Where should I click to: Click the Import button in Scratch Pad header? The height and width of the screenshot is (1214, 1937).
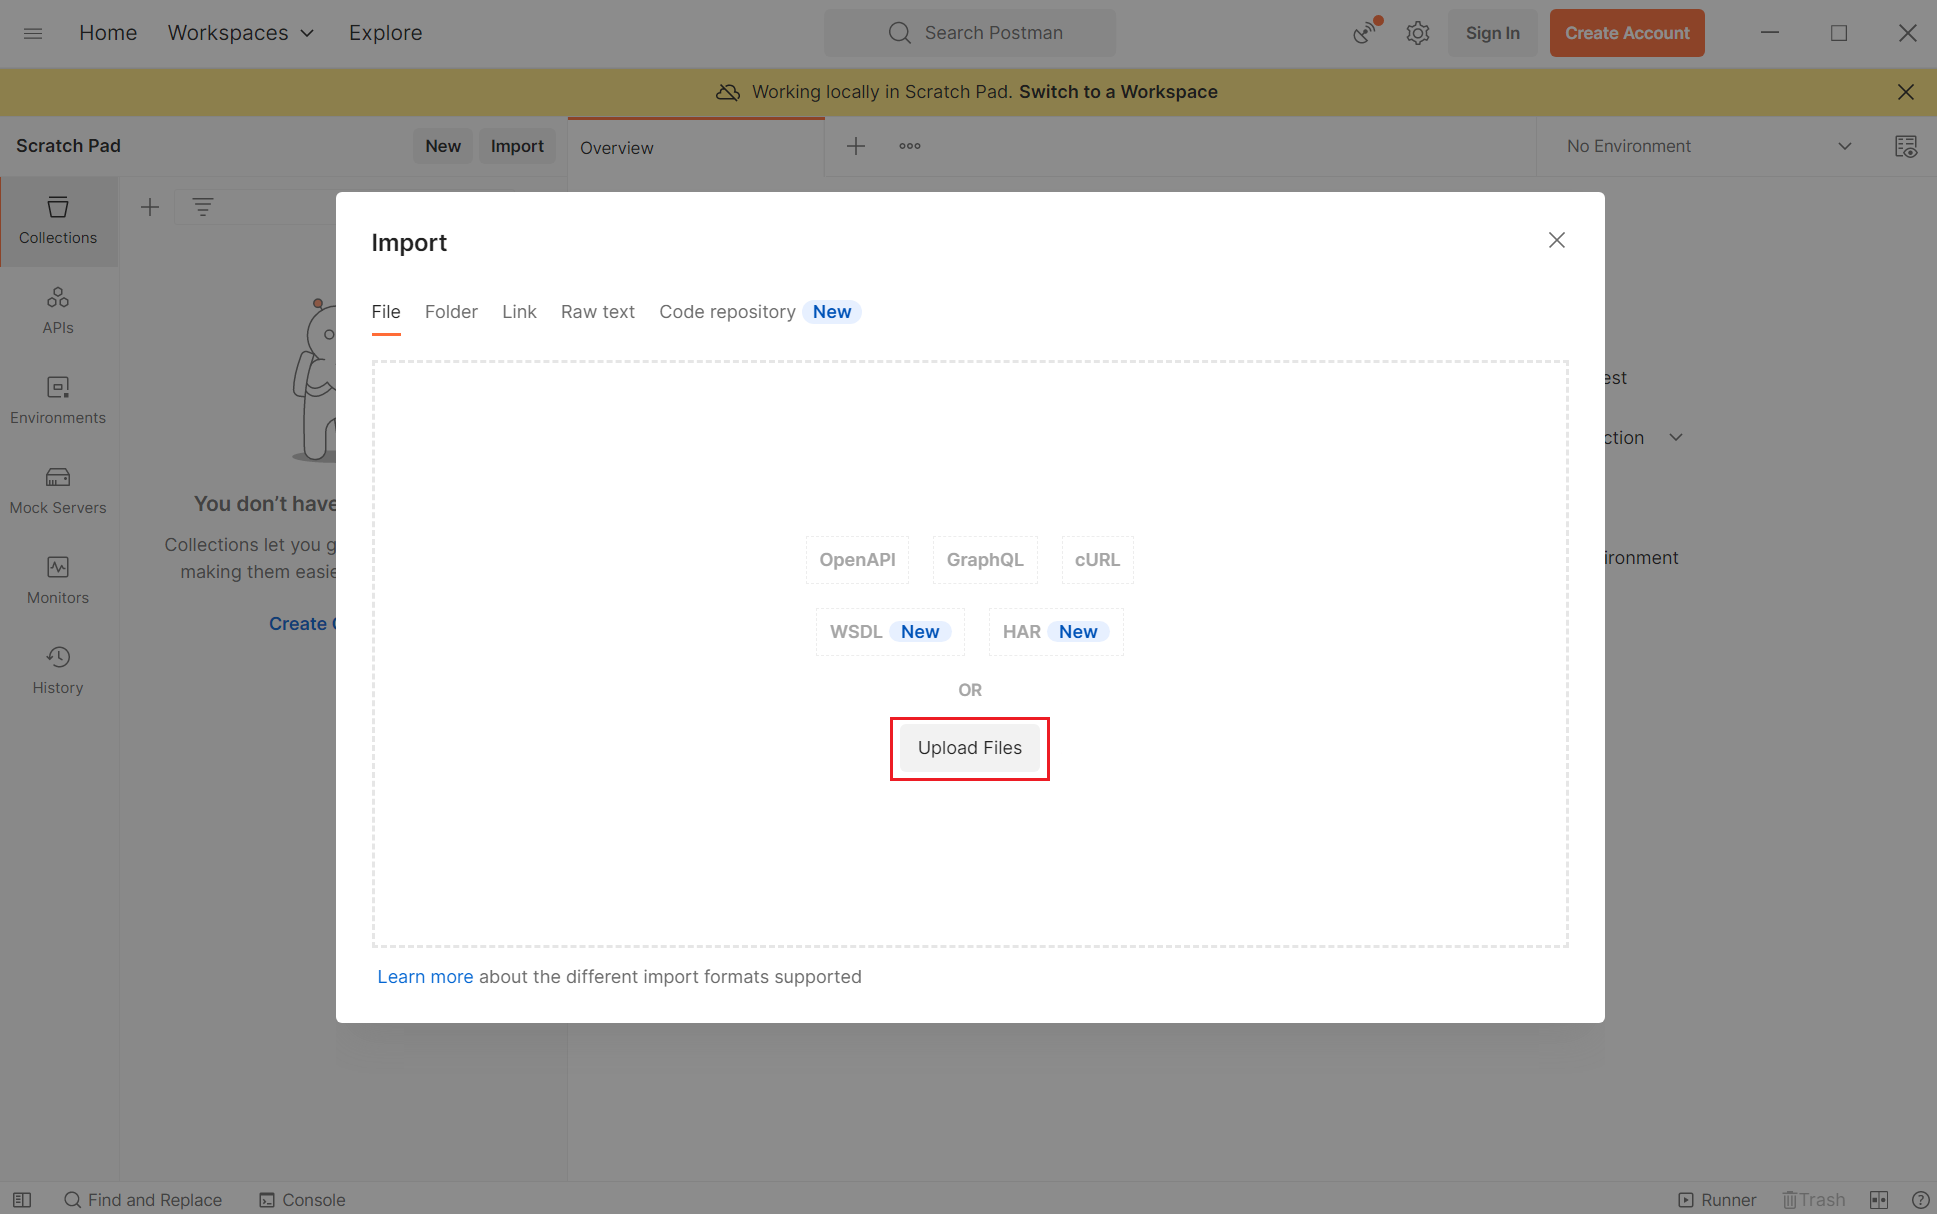point(517,146)
